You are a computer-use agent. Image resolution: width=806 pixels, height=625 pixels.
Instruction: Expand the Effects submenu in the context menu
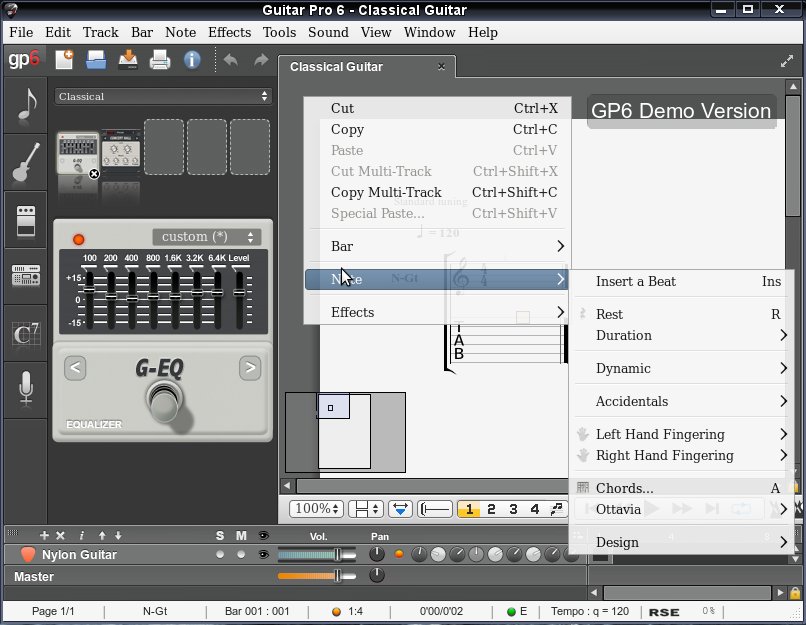437,312
